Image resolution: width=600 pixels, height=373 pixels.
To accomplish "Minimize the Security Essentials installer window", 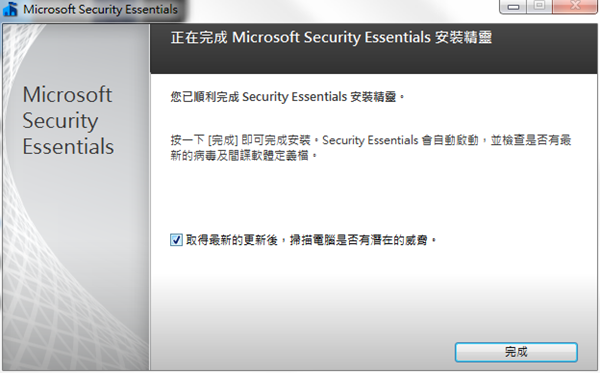I will point(513,7).
